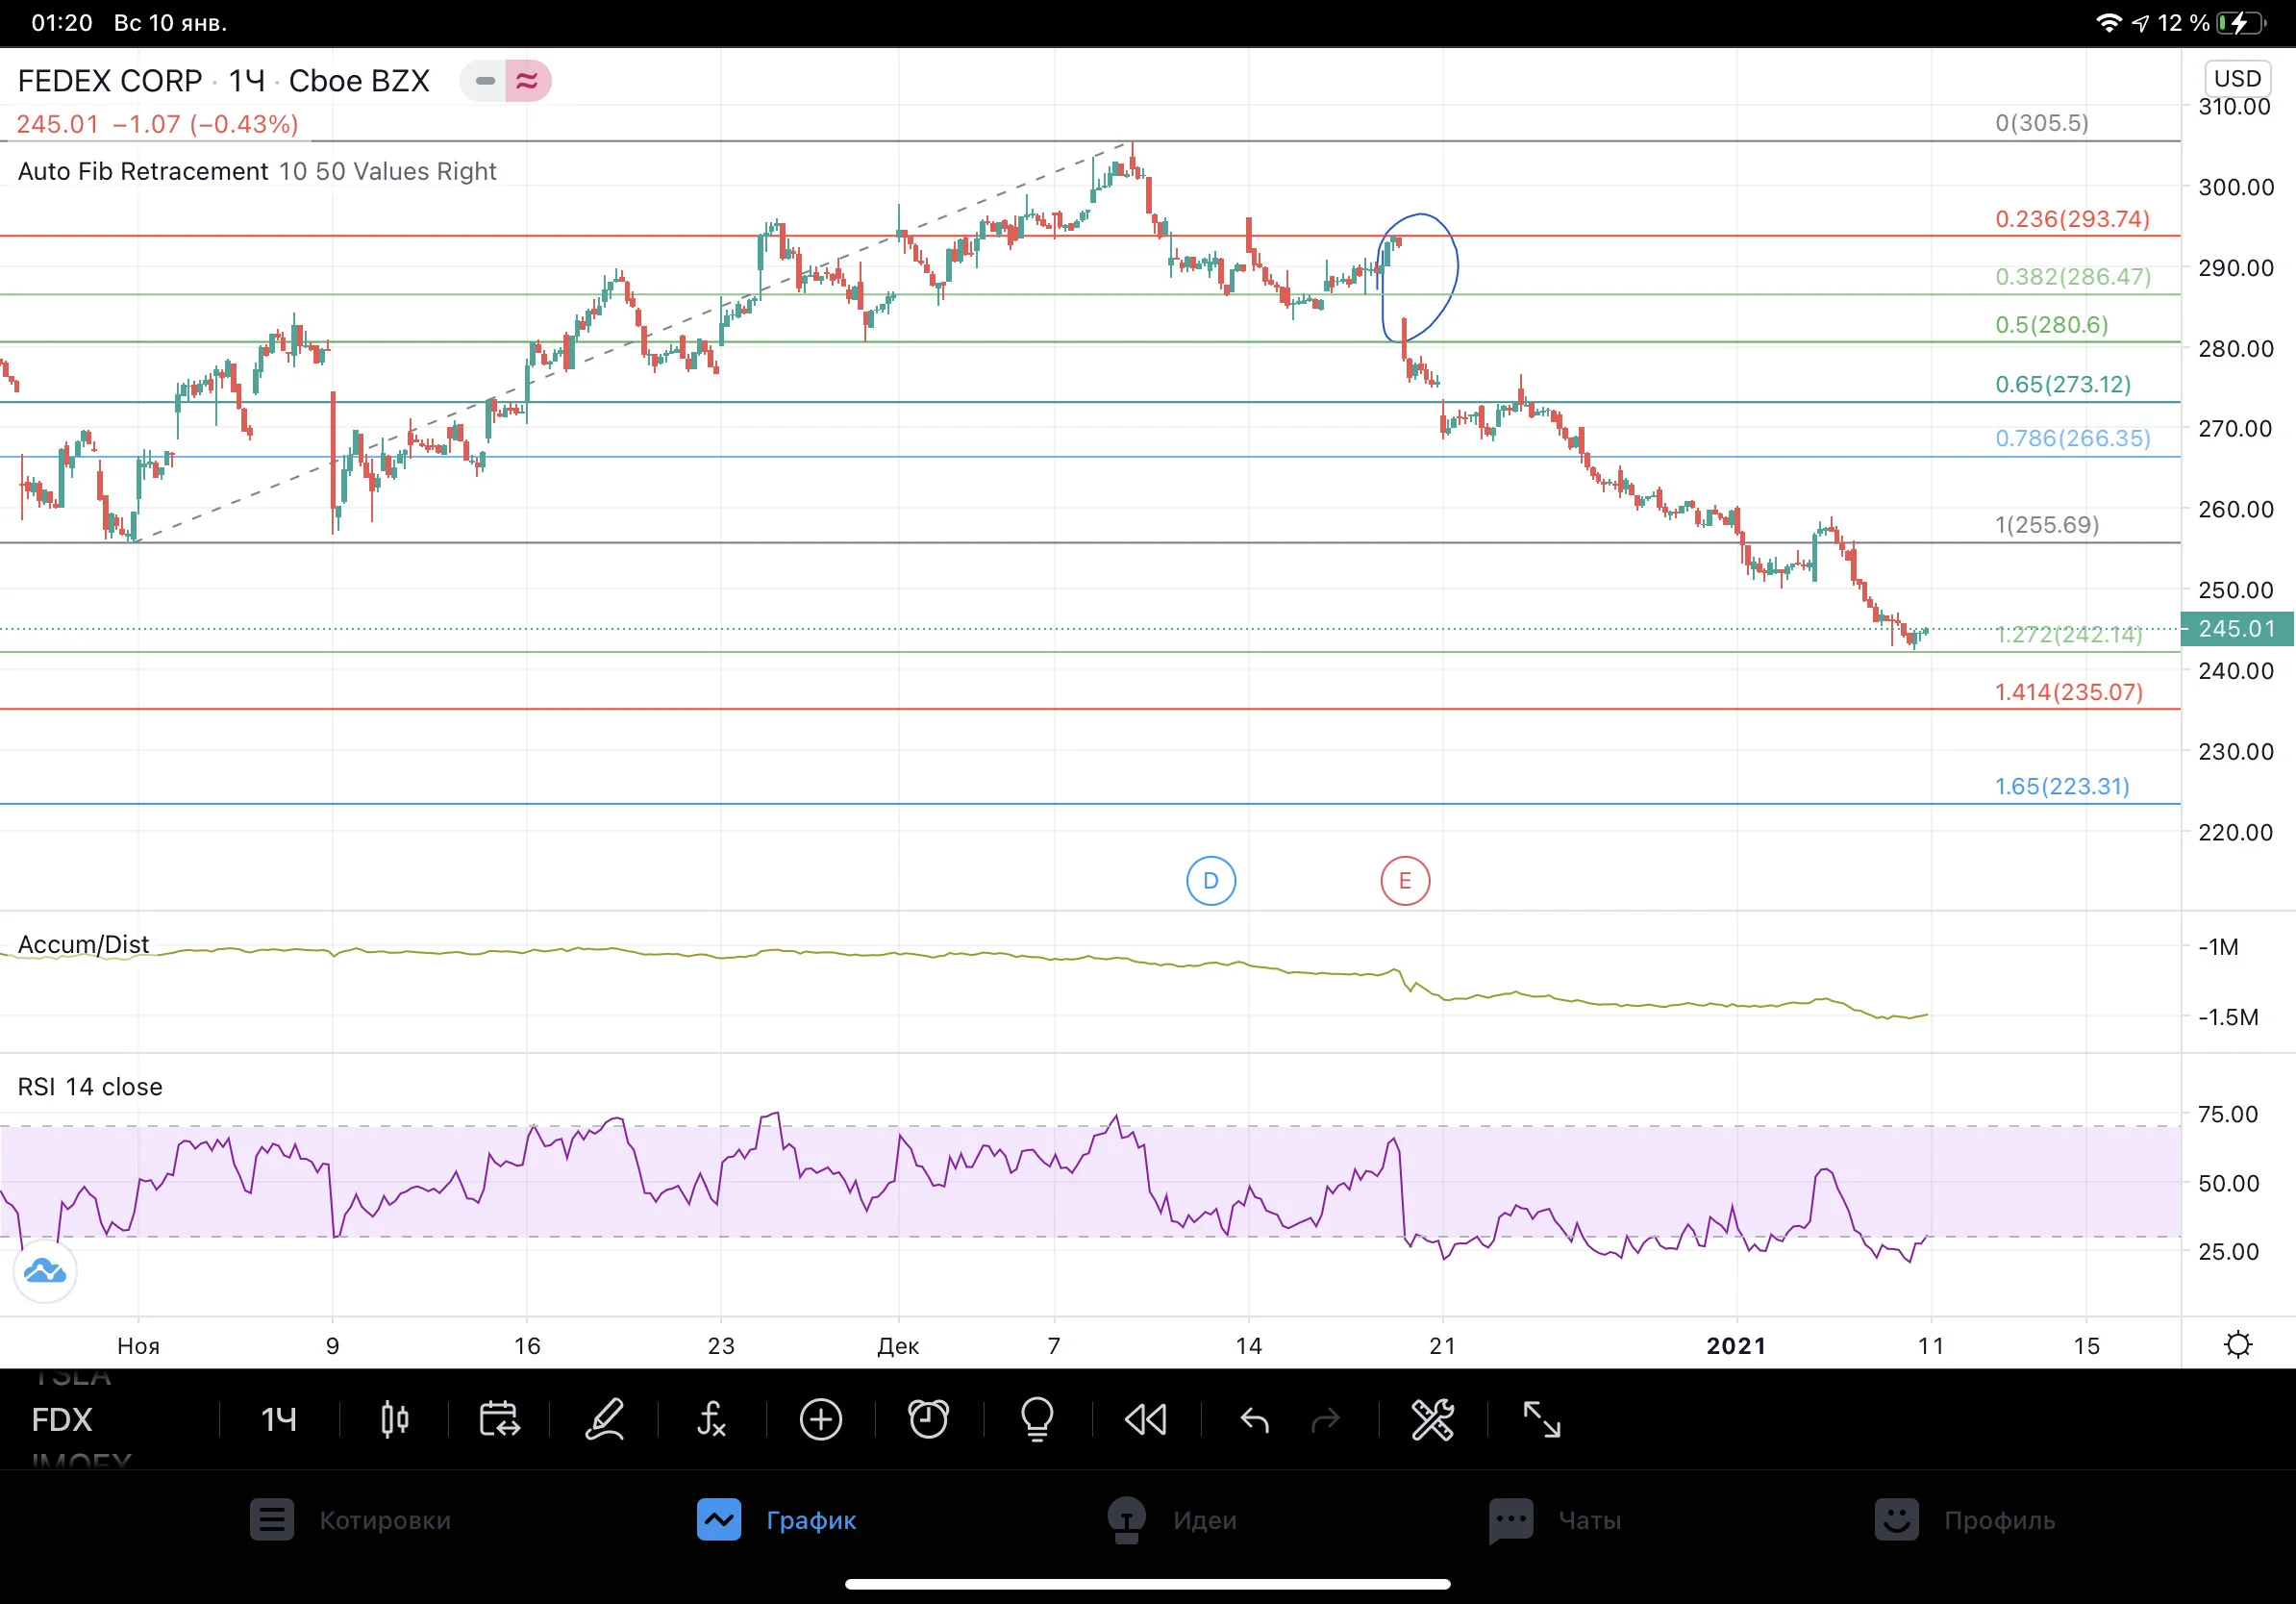This screenshot has height=1604, width=2296.
Task: Open the FDX symbol selector
Action: click(62, 1420)
